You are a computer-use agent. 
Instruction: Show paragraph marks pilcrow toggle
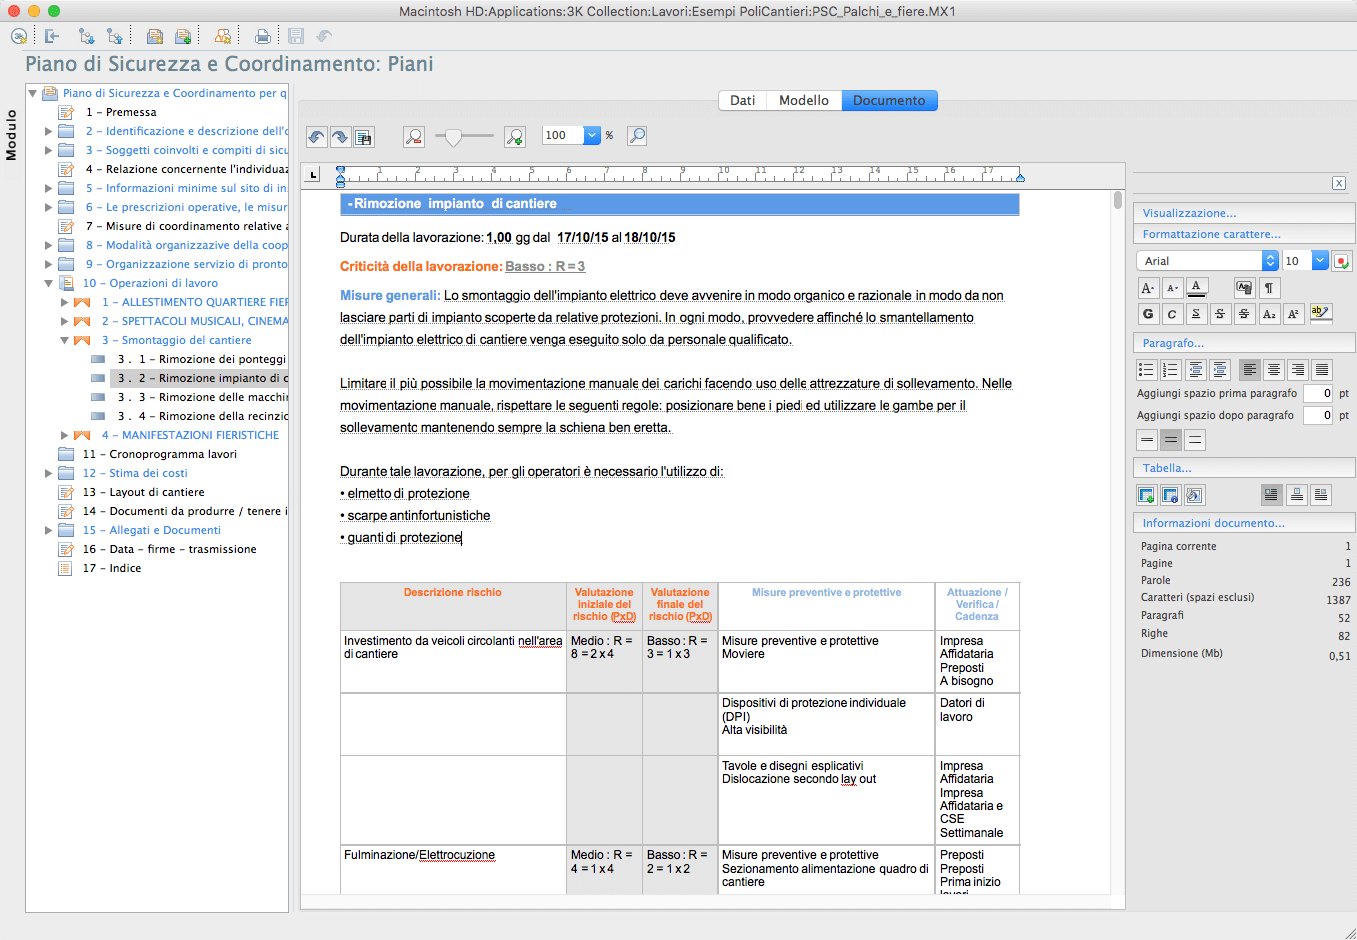1269,288
